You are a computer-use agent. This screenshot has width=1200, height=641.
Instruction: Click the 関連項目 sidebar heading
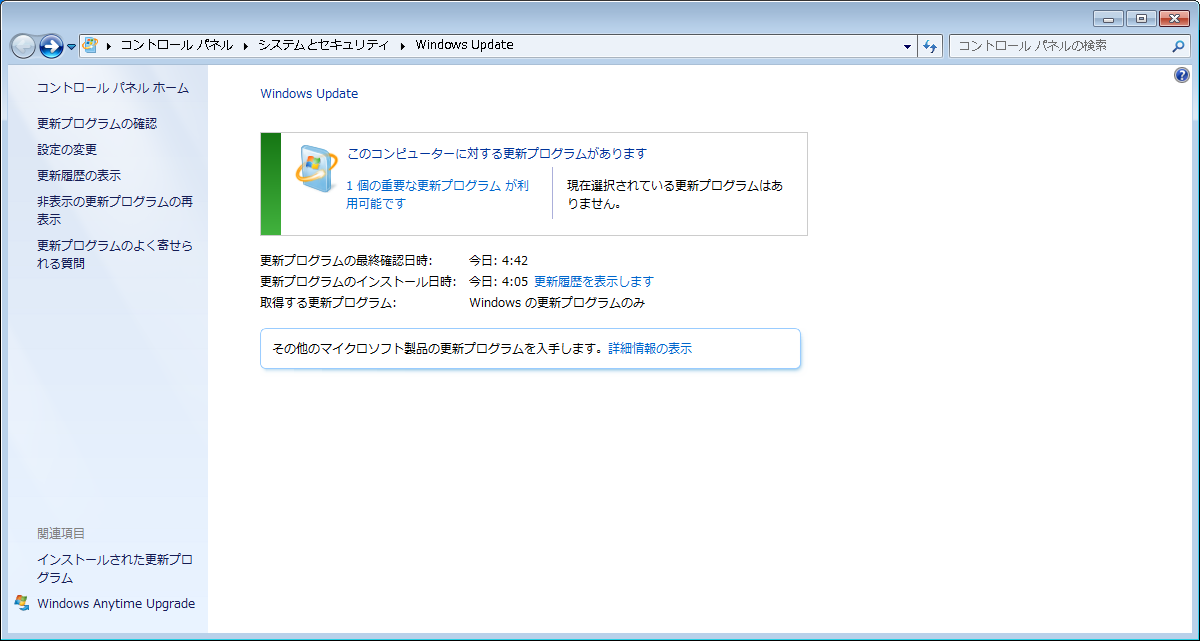coord(61,534)
